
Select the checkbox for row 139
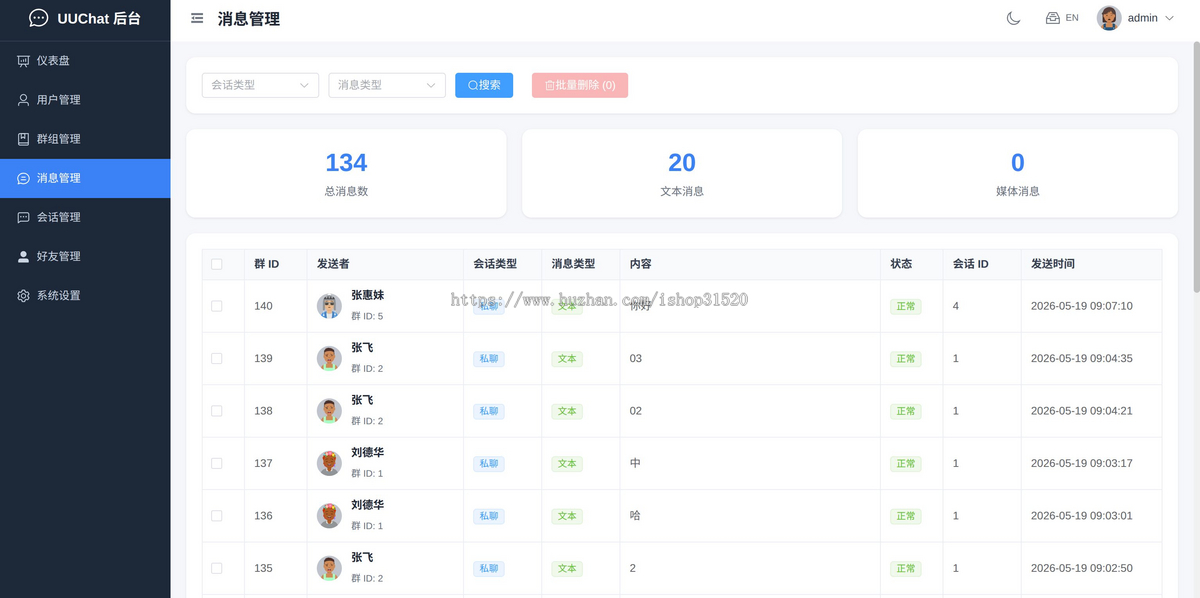[x=217, y=358]
